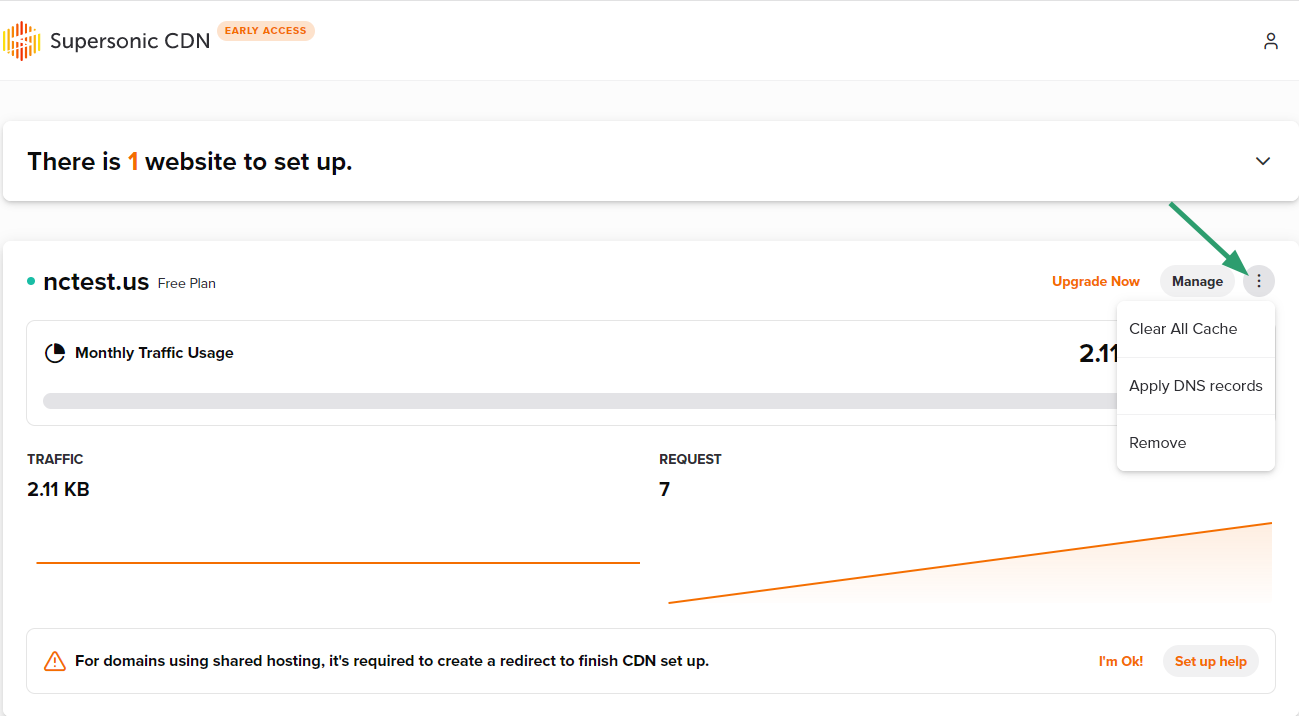Click the warning triangle icon
The width and height of the screenshot is (1299, 716).
55,661
